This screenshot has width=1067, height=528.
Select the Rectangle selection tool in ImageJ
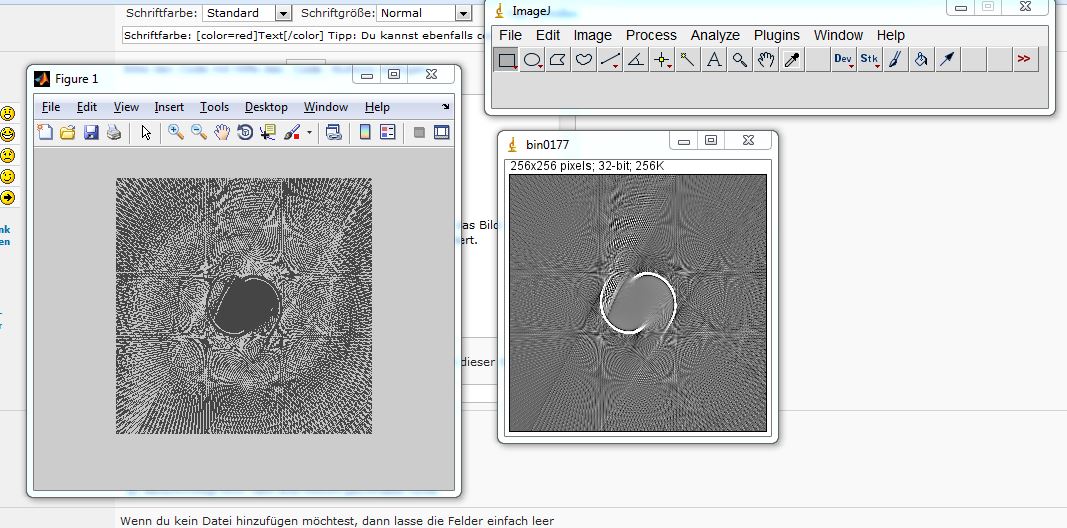point(507,60)
